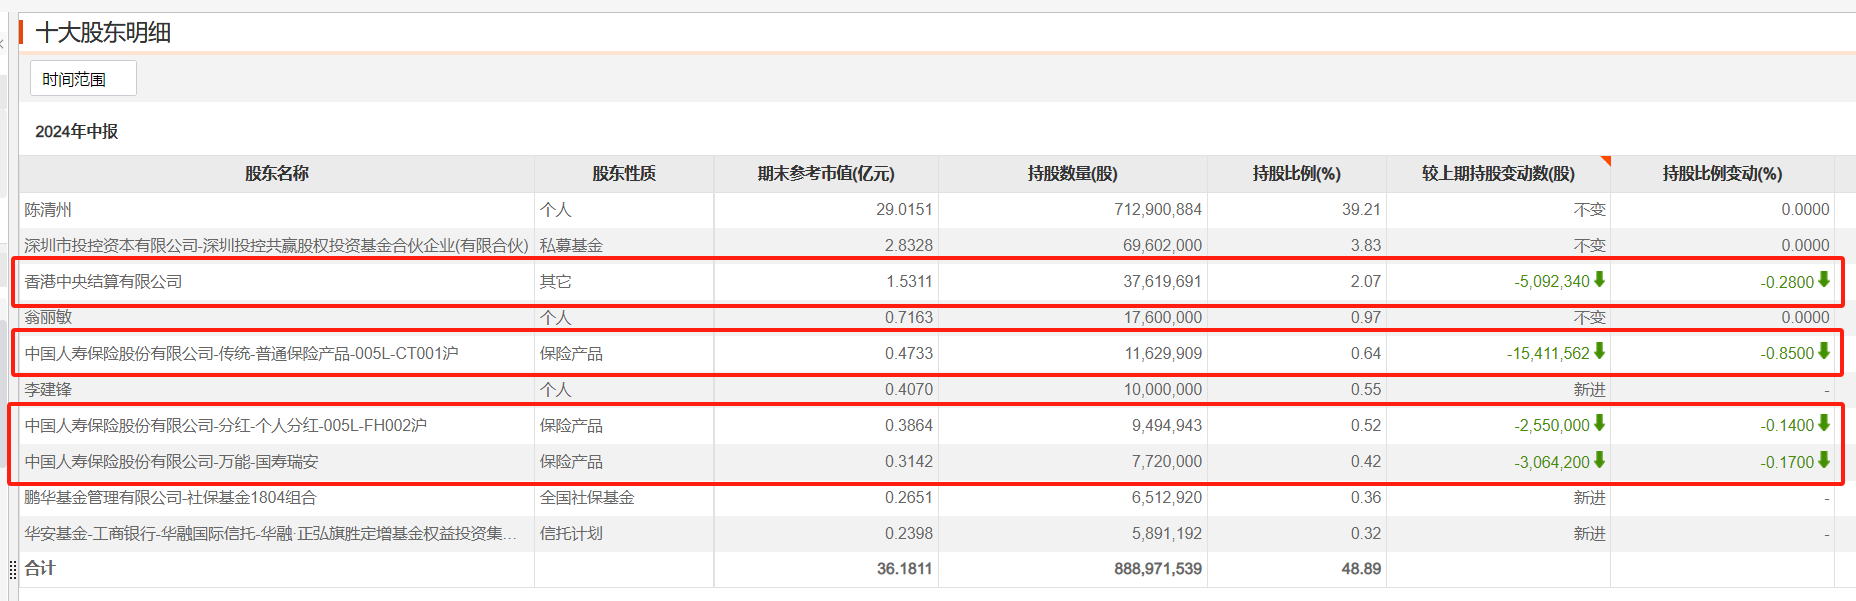This screenshot has width=1856, height=601.
Task: Open 中国人寿 分红-个人分红 shareholder link
Action: coord(225,426)
